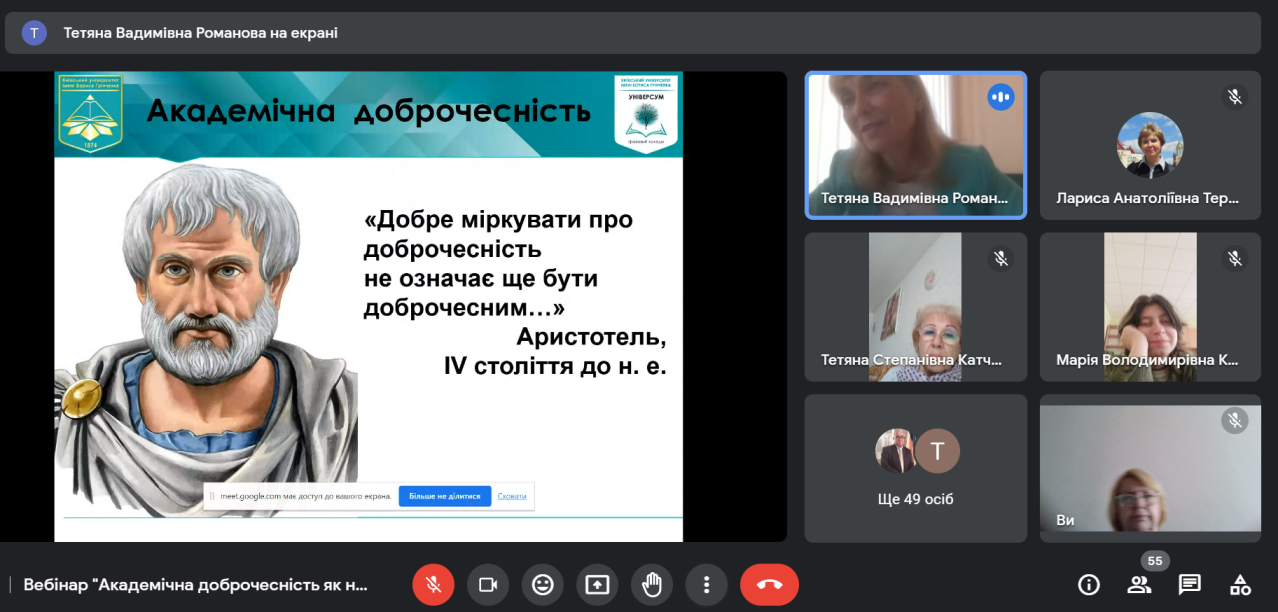Raise your hand in the meeting
Image resolution: width=1278 pixels, height=612 pixels.
pyautogui.click(x=652, y=585)
